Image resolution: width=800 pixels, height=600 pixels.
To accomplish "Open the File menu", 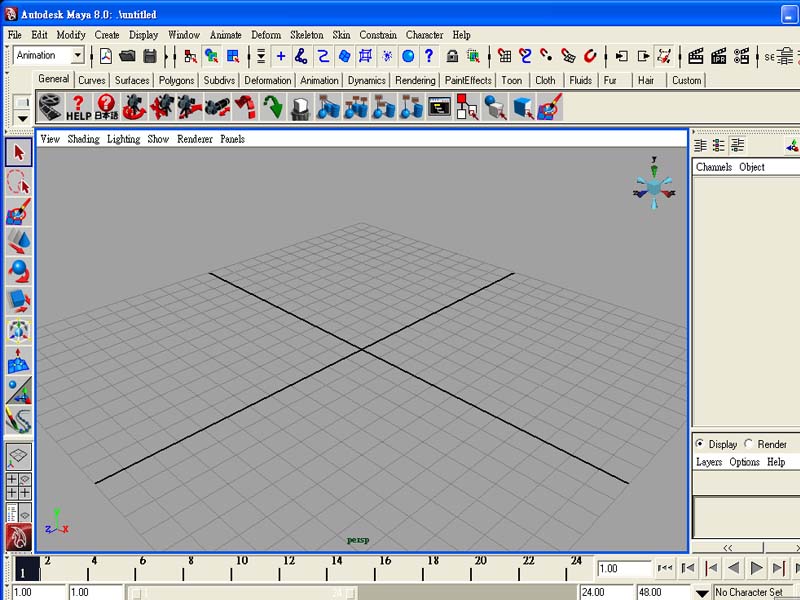I will [15, 35].
